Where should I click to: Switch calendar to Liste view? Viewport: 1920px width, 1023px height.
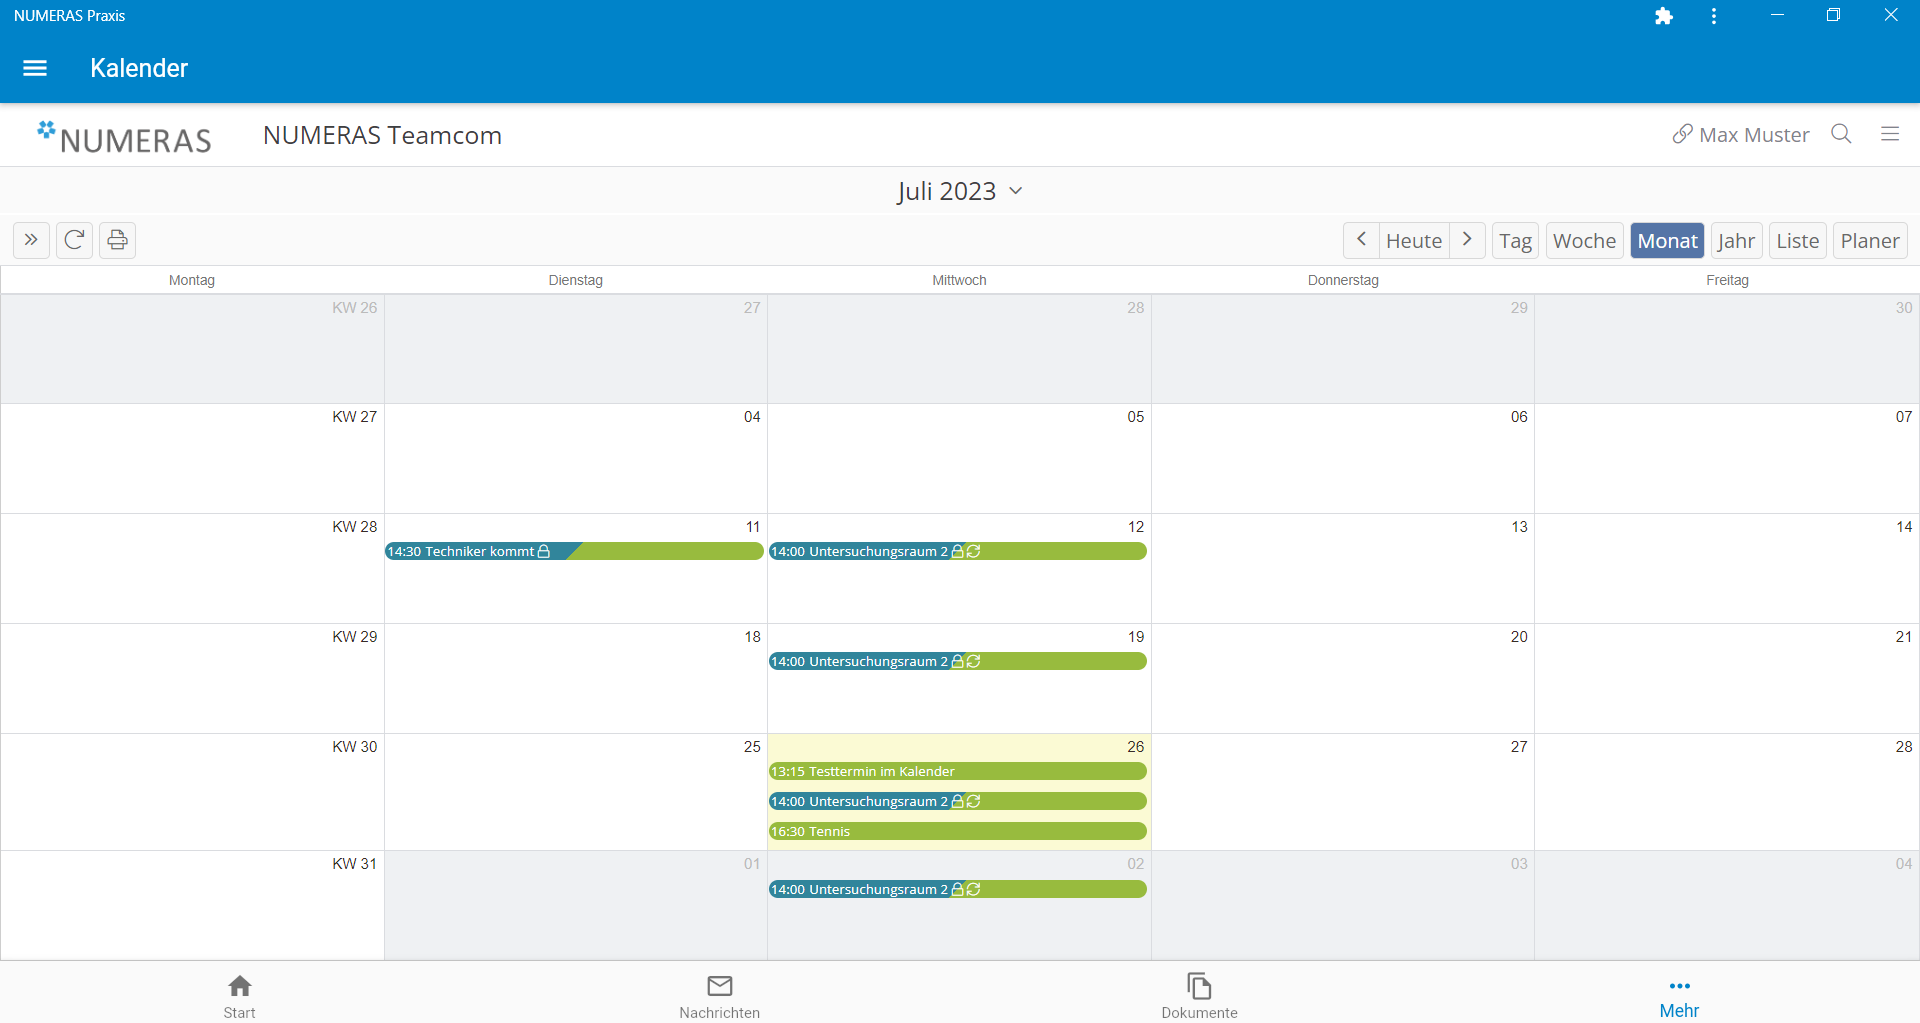pyautogui.click(x=1797, y=240)
